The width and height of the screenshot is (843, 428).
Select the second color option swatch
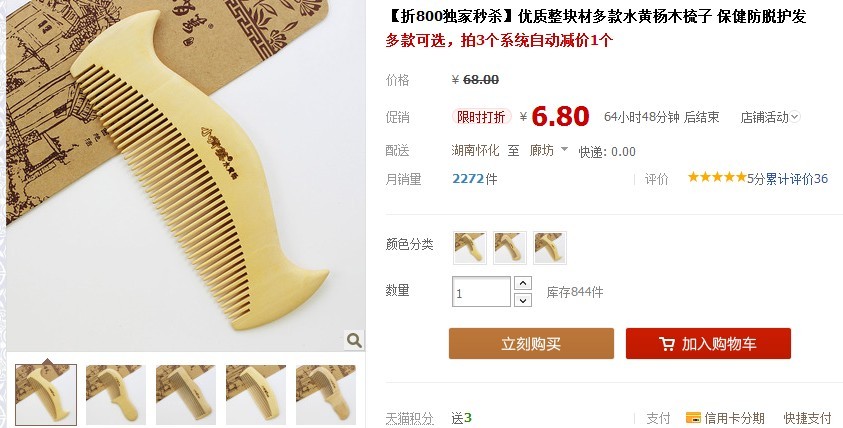coord(510,248)
